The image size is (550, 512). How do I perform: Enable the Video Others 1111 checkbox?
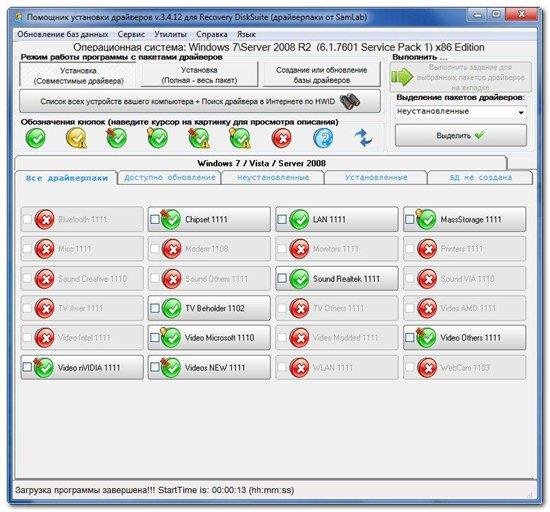pos(409,338)
